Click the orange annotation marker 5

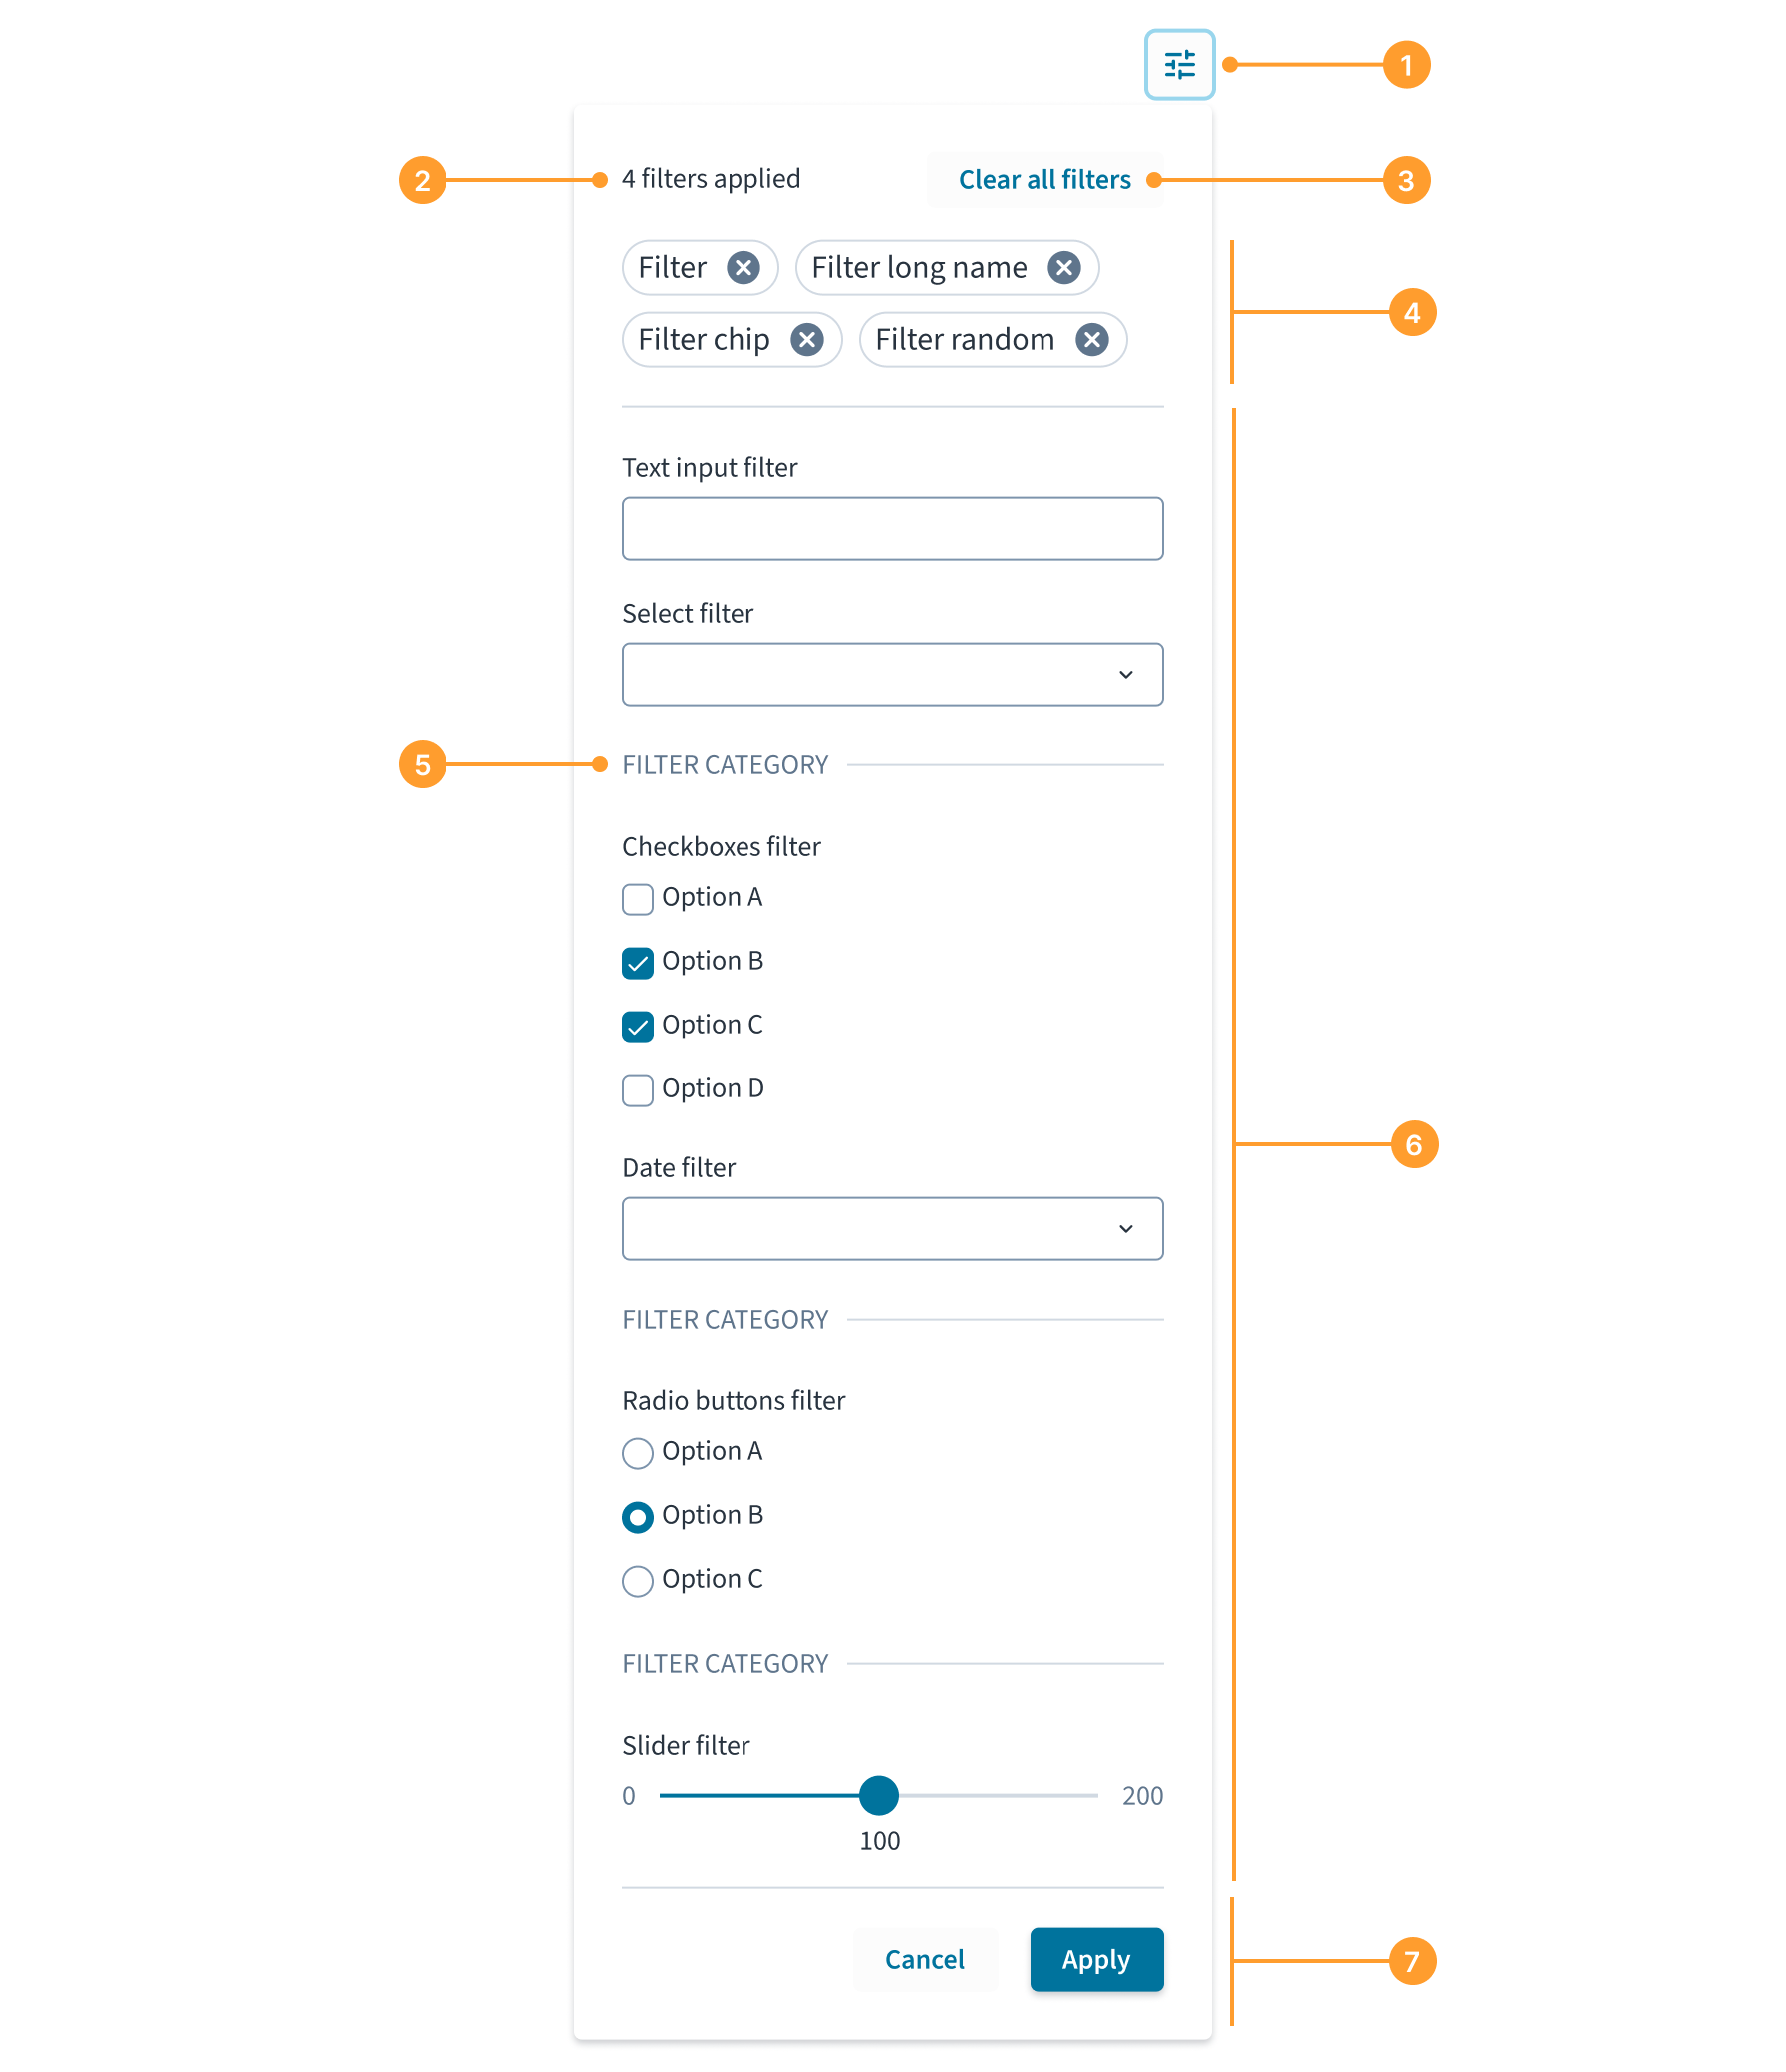click(x=422, y=765)
